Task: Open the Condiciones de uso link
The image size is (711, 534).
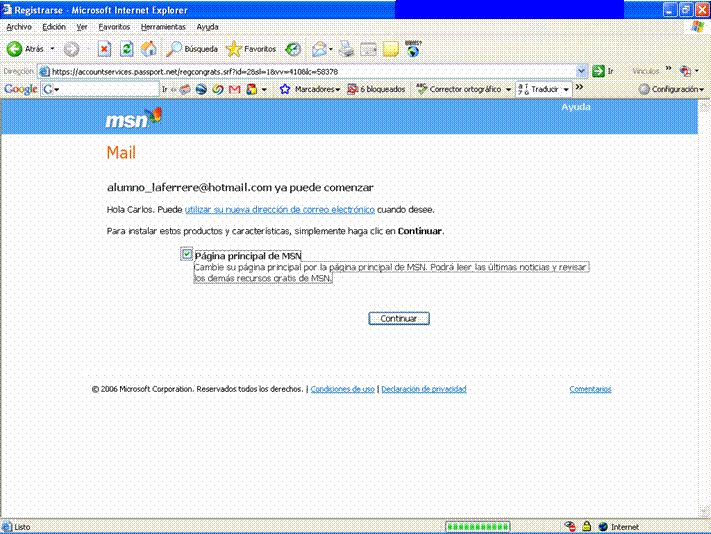Action: 343,389
